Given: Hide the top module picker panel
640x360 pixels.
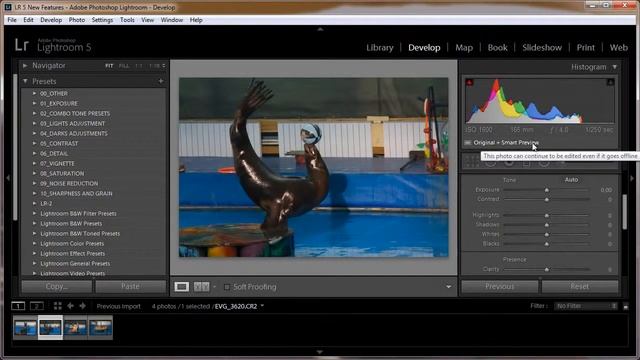Looking at the screenshot, I should pyautogui.click(x=320, y=29).
